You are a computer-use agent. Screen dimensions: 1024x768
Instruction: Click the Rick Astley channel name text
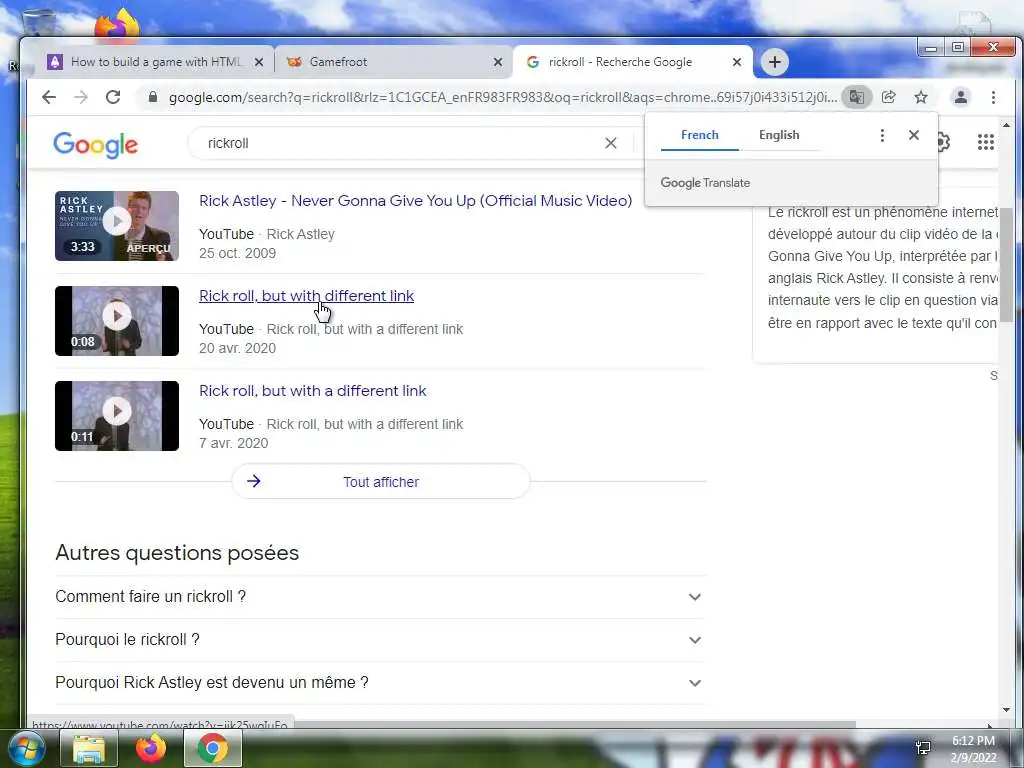pos(300,234)
